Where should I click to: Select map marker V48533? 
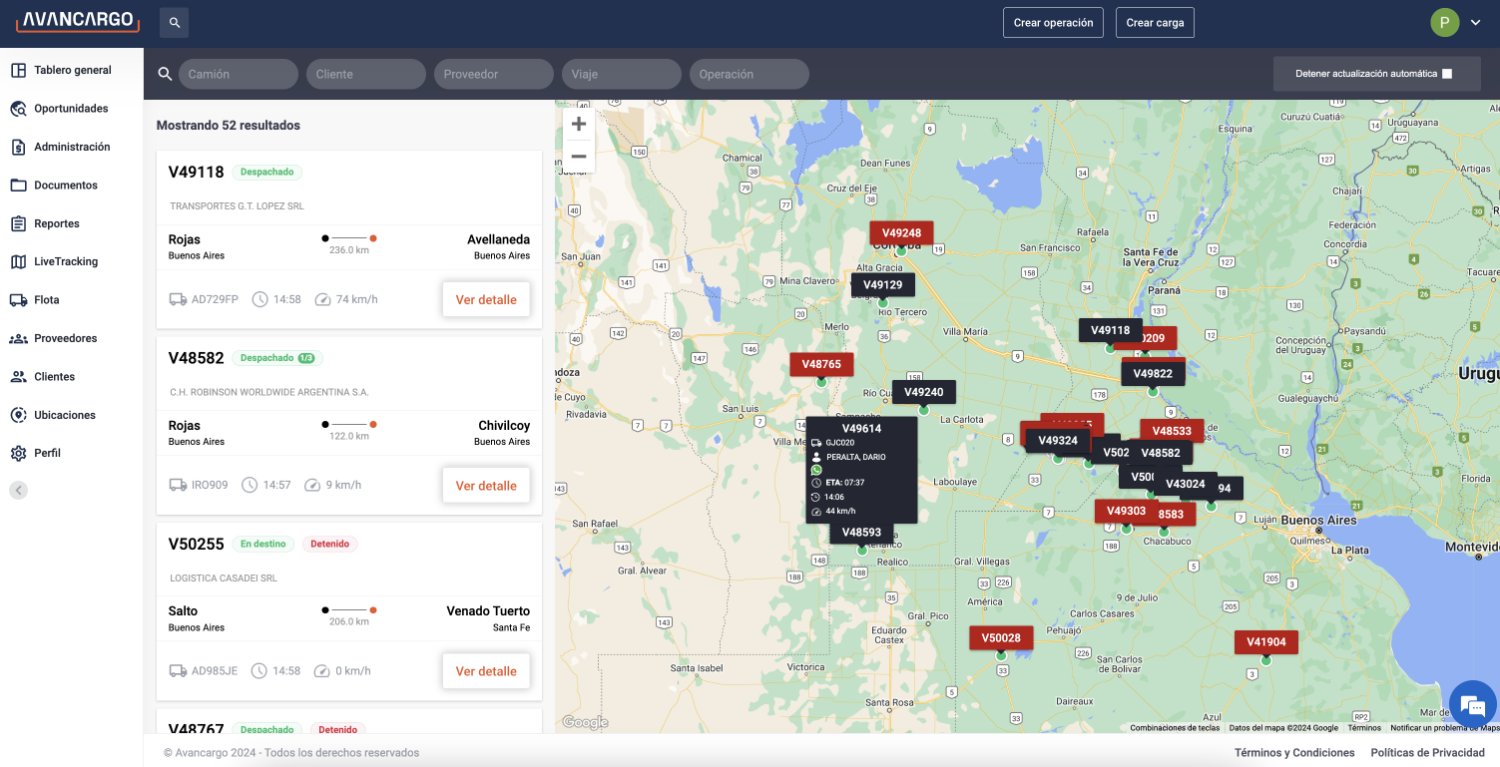click(1172, 431)
